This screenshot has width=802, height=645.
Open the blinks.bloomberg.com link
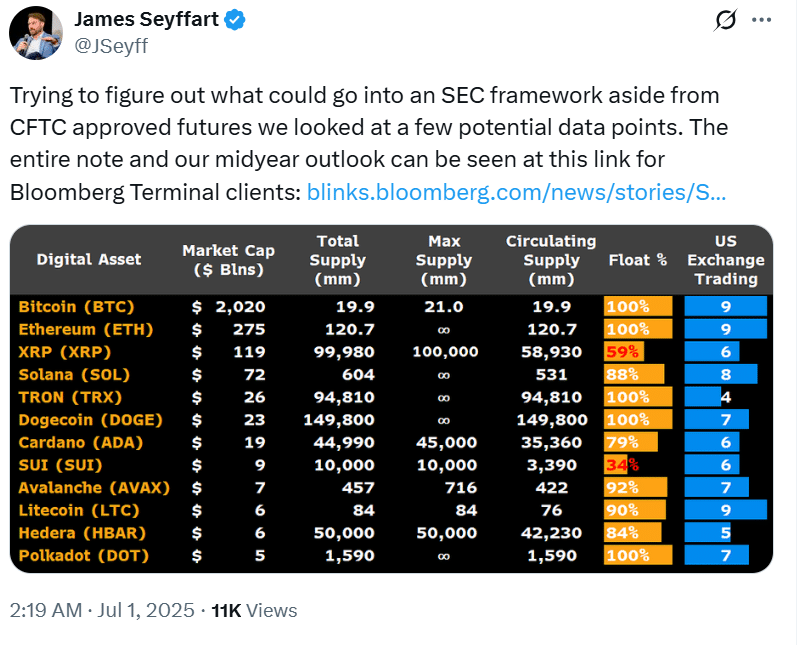point(516,193)
